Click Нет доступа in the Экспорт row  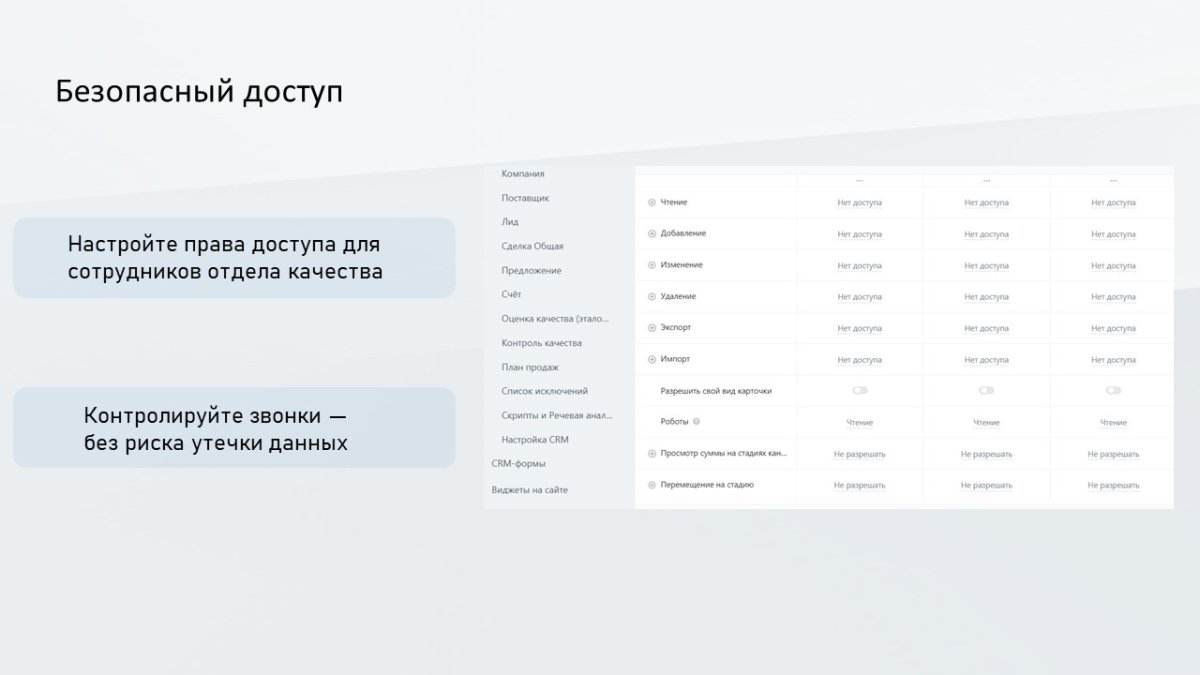[x=863, y=327]
